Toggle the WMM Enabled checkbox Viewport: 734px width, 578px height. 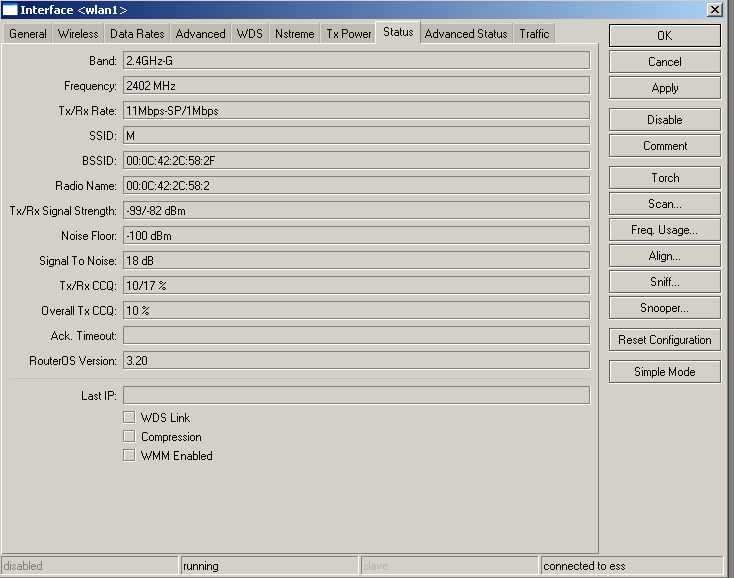(x=129, y=455)
